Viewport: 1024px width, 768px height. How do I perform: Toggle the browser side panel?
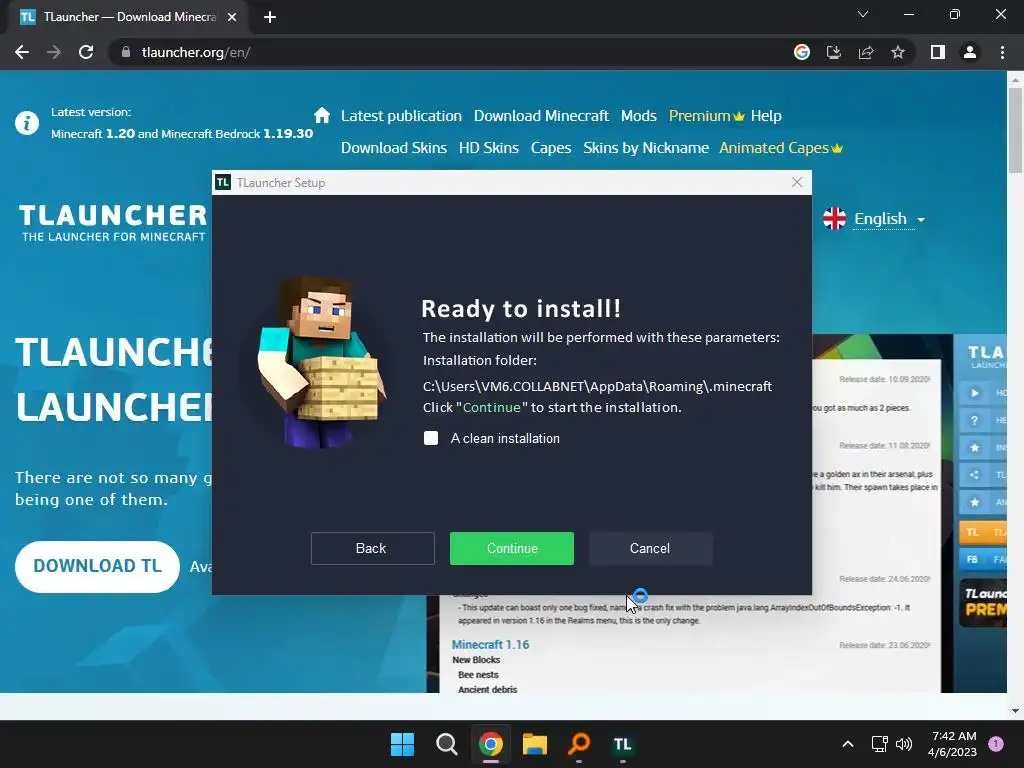coord(938,52)
